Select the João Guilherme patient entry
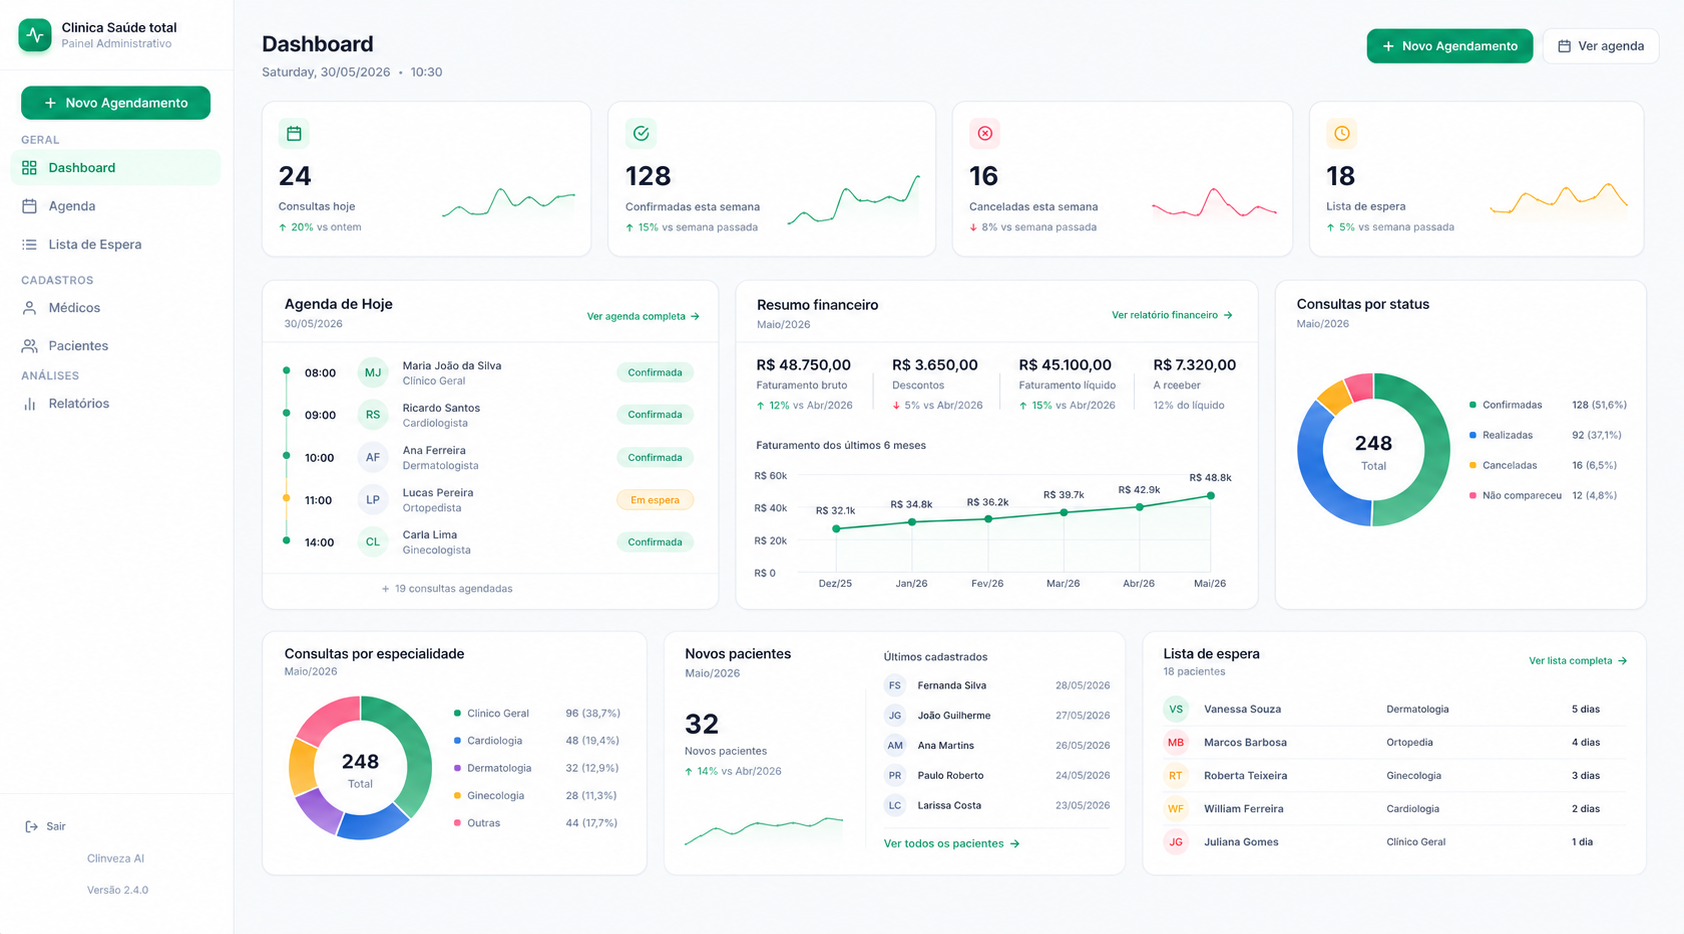The image size is (1684, 934). (997, 716)
